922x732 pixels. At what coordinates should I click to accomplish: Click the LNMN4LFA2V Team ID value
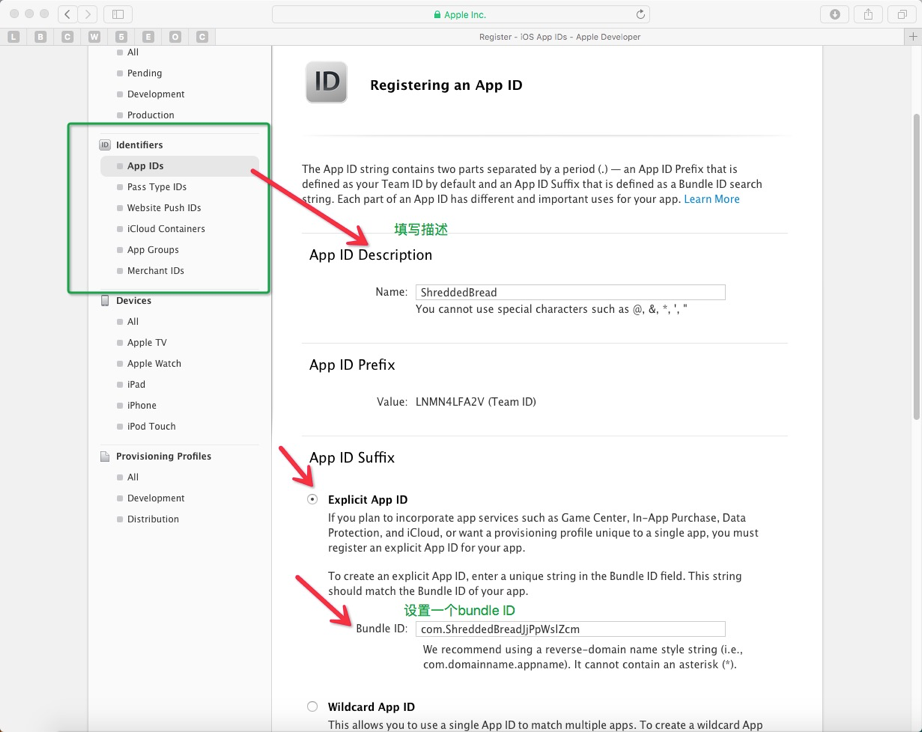(x=476, y=402)
